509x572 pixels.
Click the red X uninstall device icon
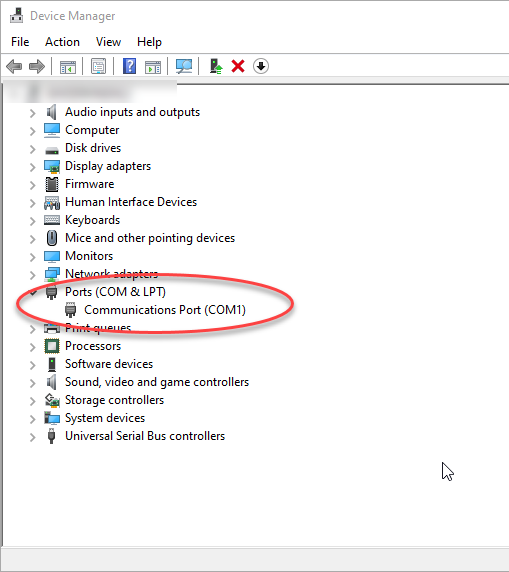pyautogui.click(x=238, y=66)
